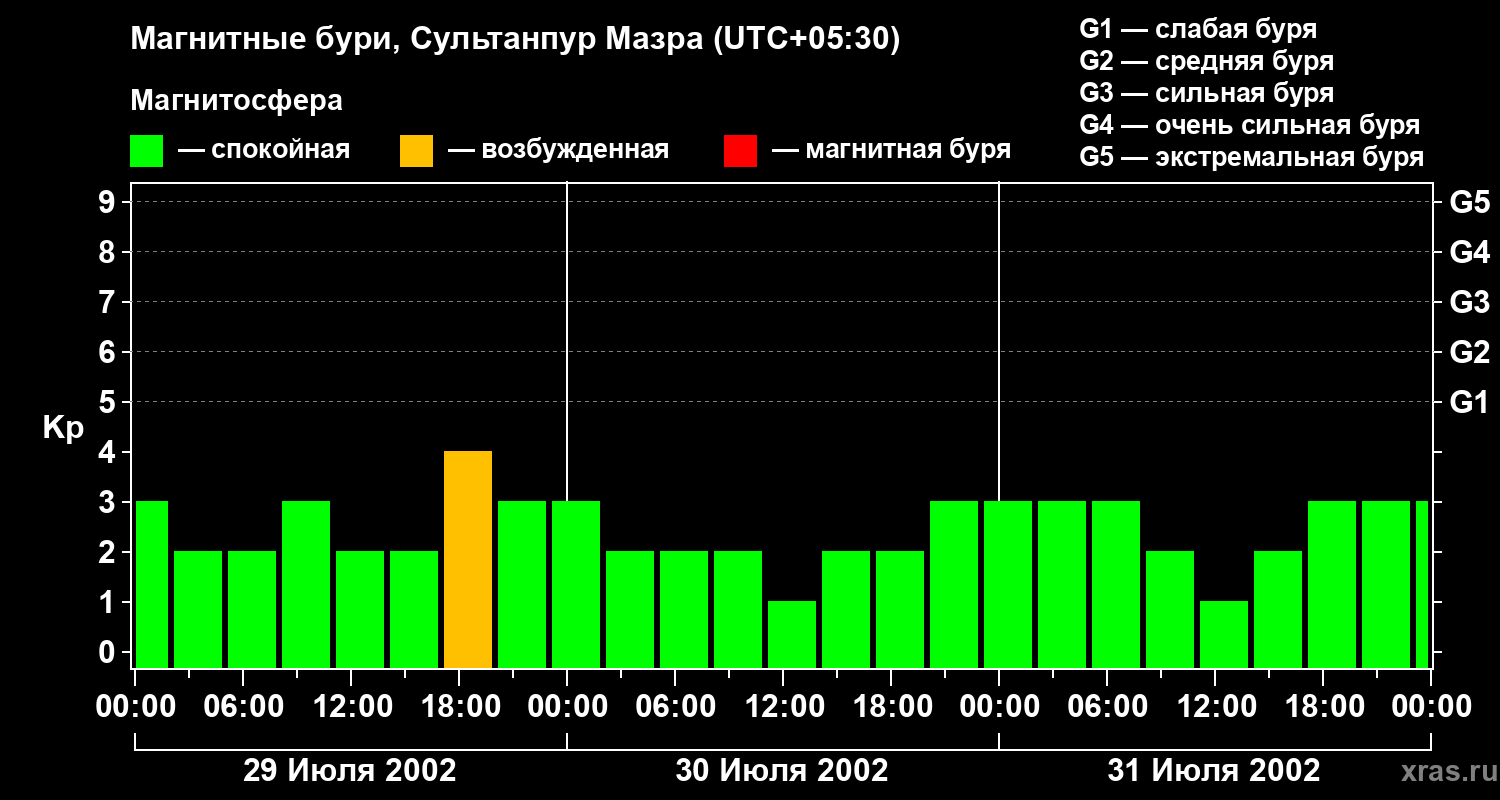
Task: Click the 'Kp' axis label
Action: (x=63, y=428)
